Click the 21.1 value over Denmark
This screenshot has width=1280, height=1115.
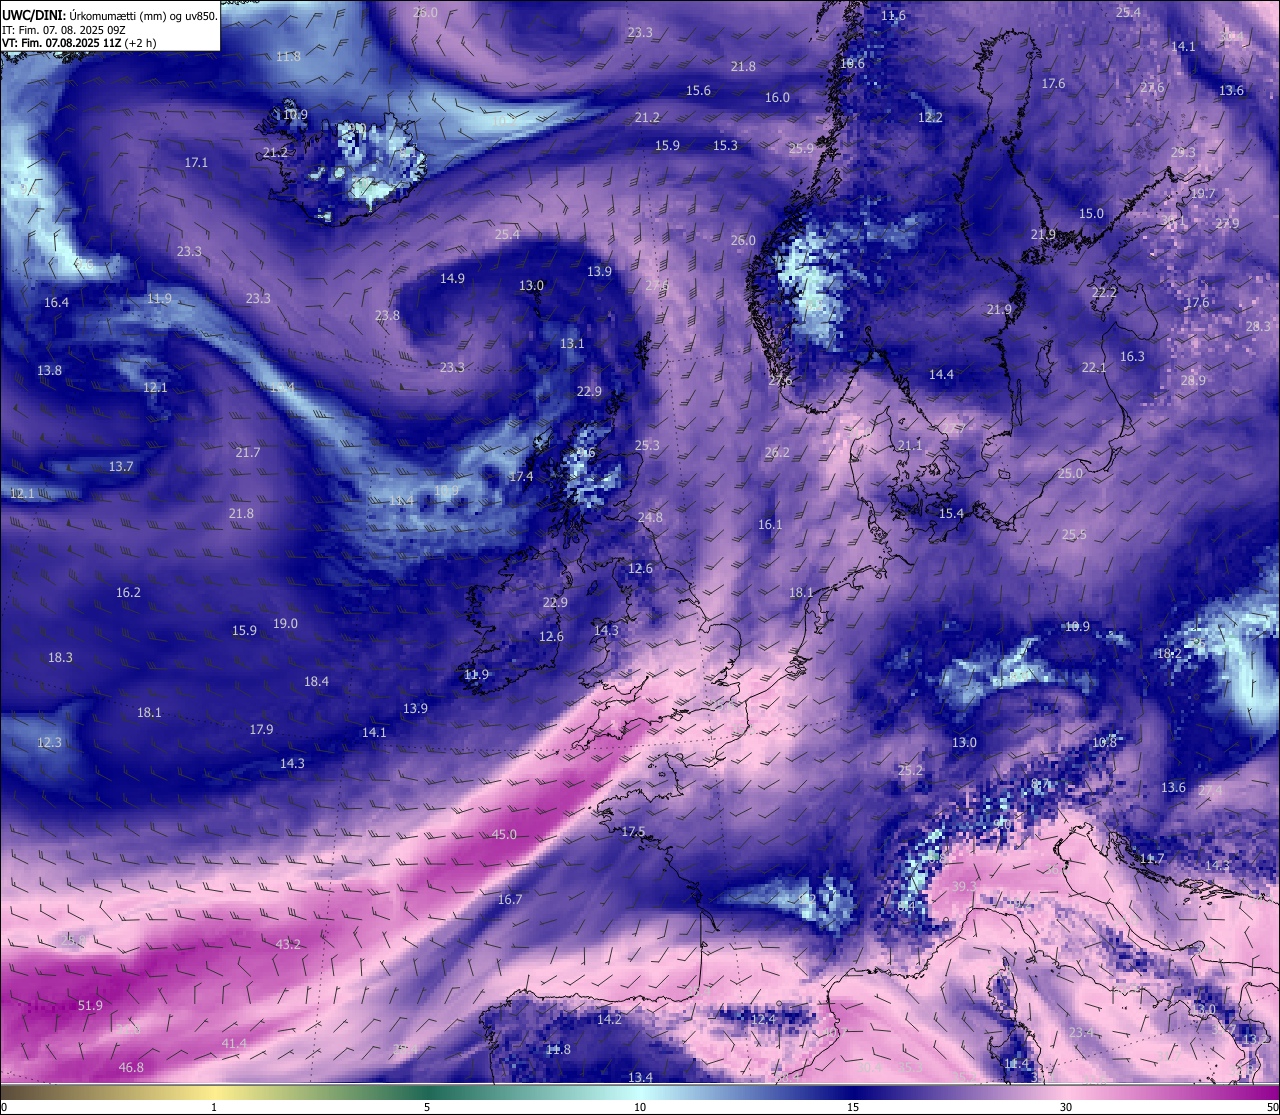pos(910,446)
